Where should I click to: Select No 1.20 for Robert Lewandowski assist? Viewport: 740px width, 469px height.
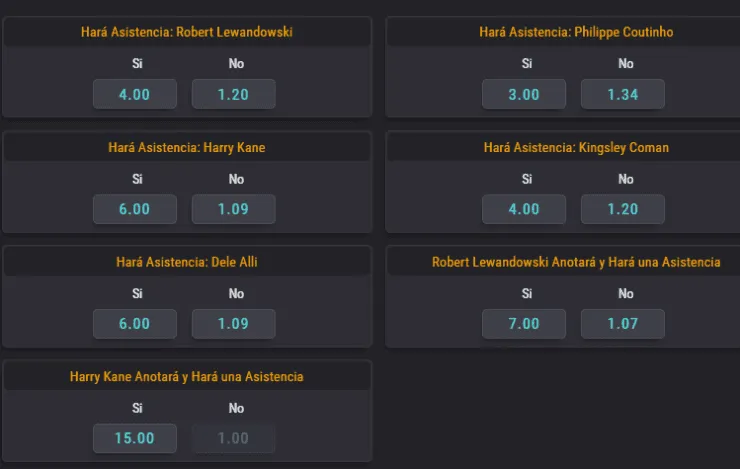point(234,94)
